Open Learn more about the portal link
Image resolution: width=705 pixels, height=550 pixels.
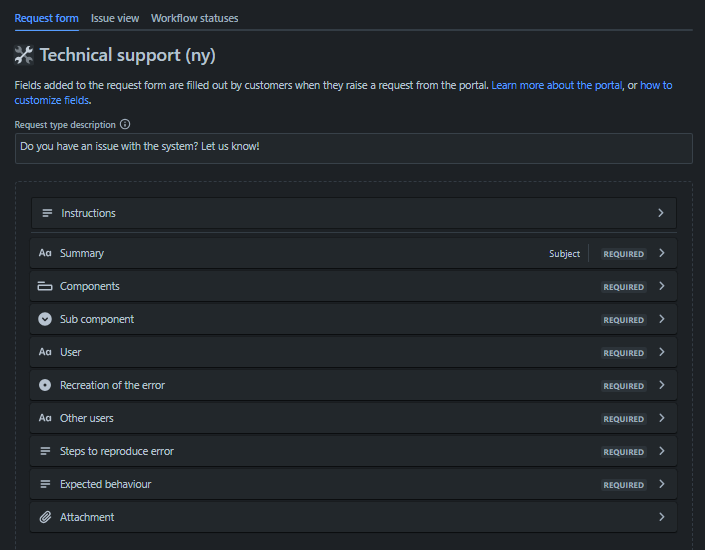pyautogui.click(x=557, y=86)
